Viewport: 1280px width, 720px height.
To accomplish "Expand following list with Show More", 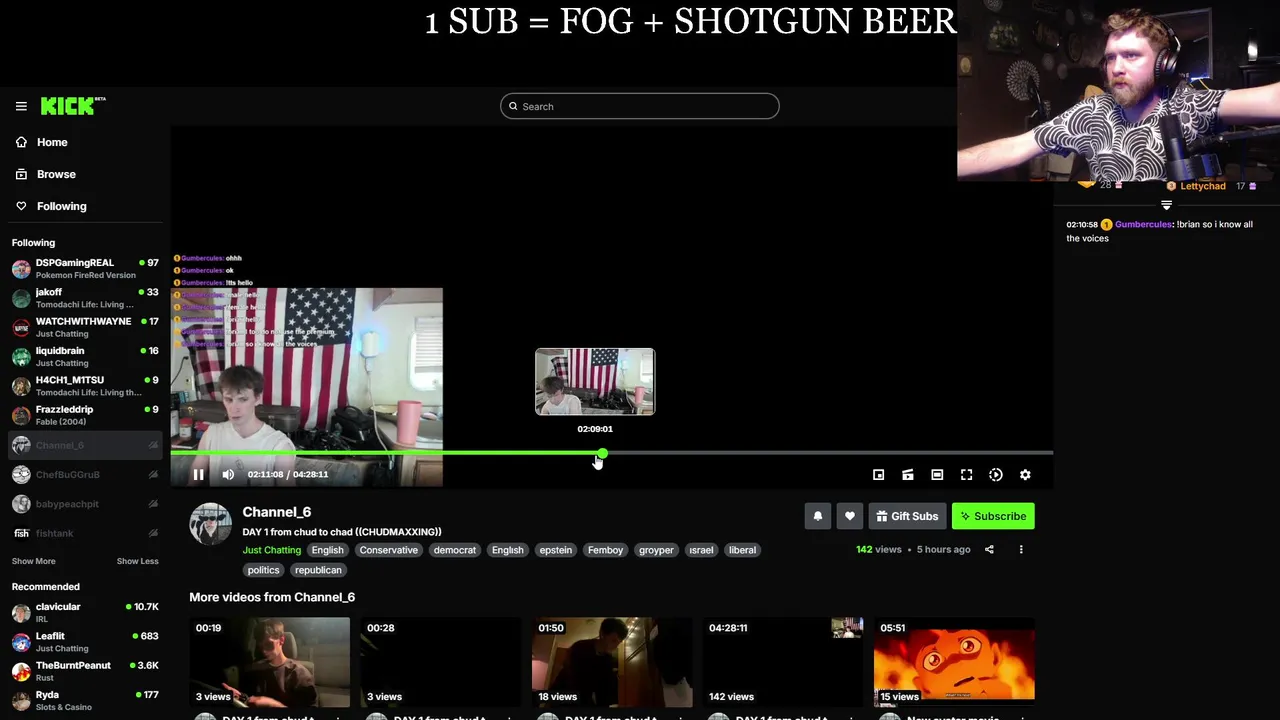I will pyautogui.click(x=34, y=561).
